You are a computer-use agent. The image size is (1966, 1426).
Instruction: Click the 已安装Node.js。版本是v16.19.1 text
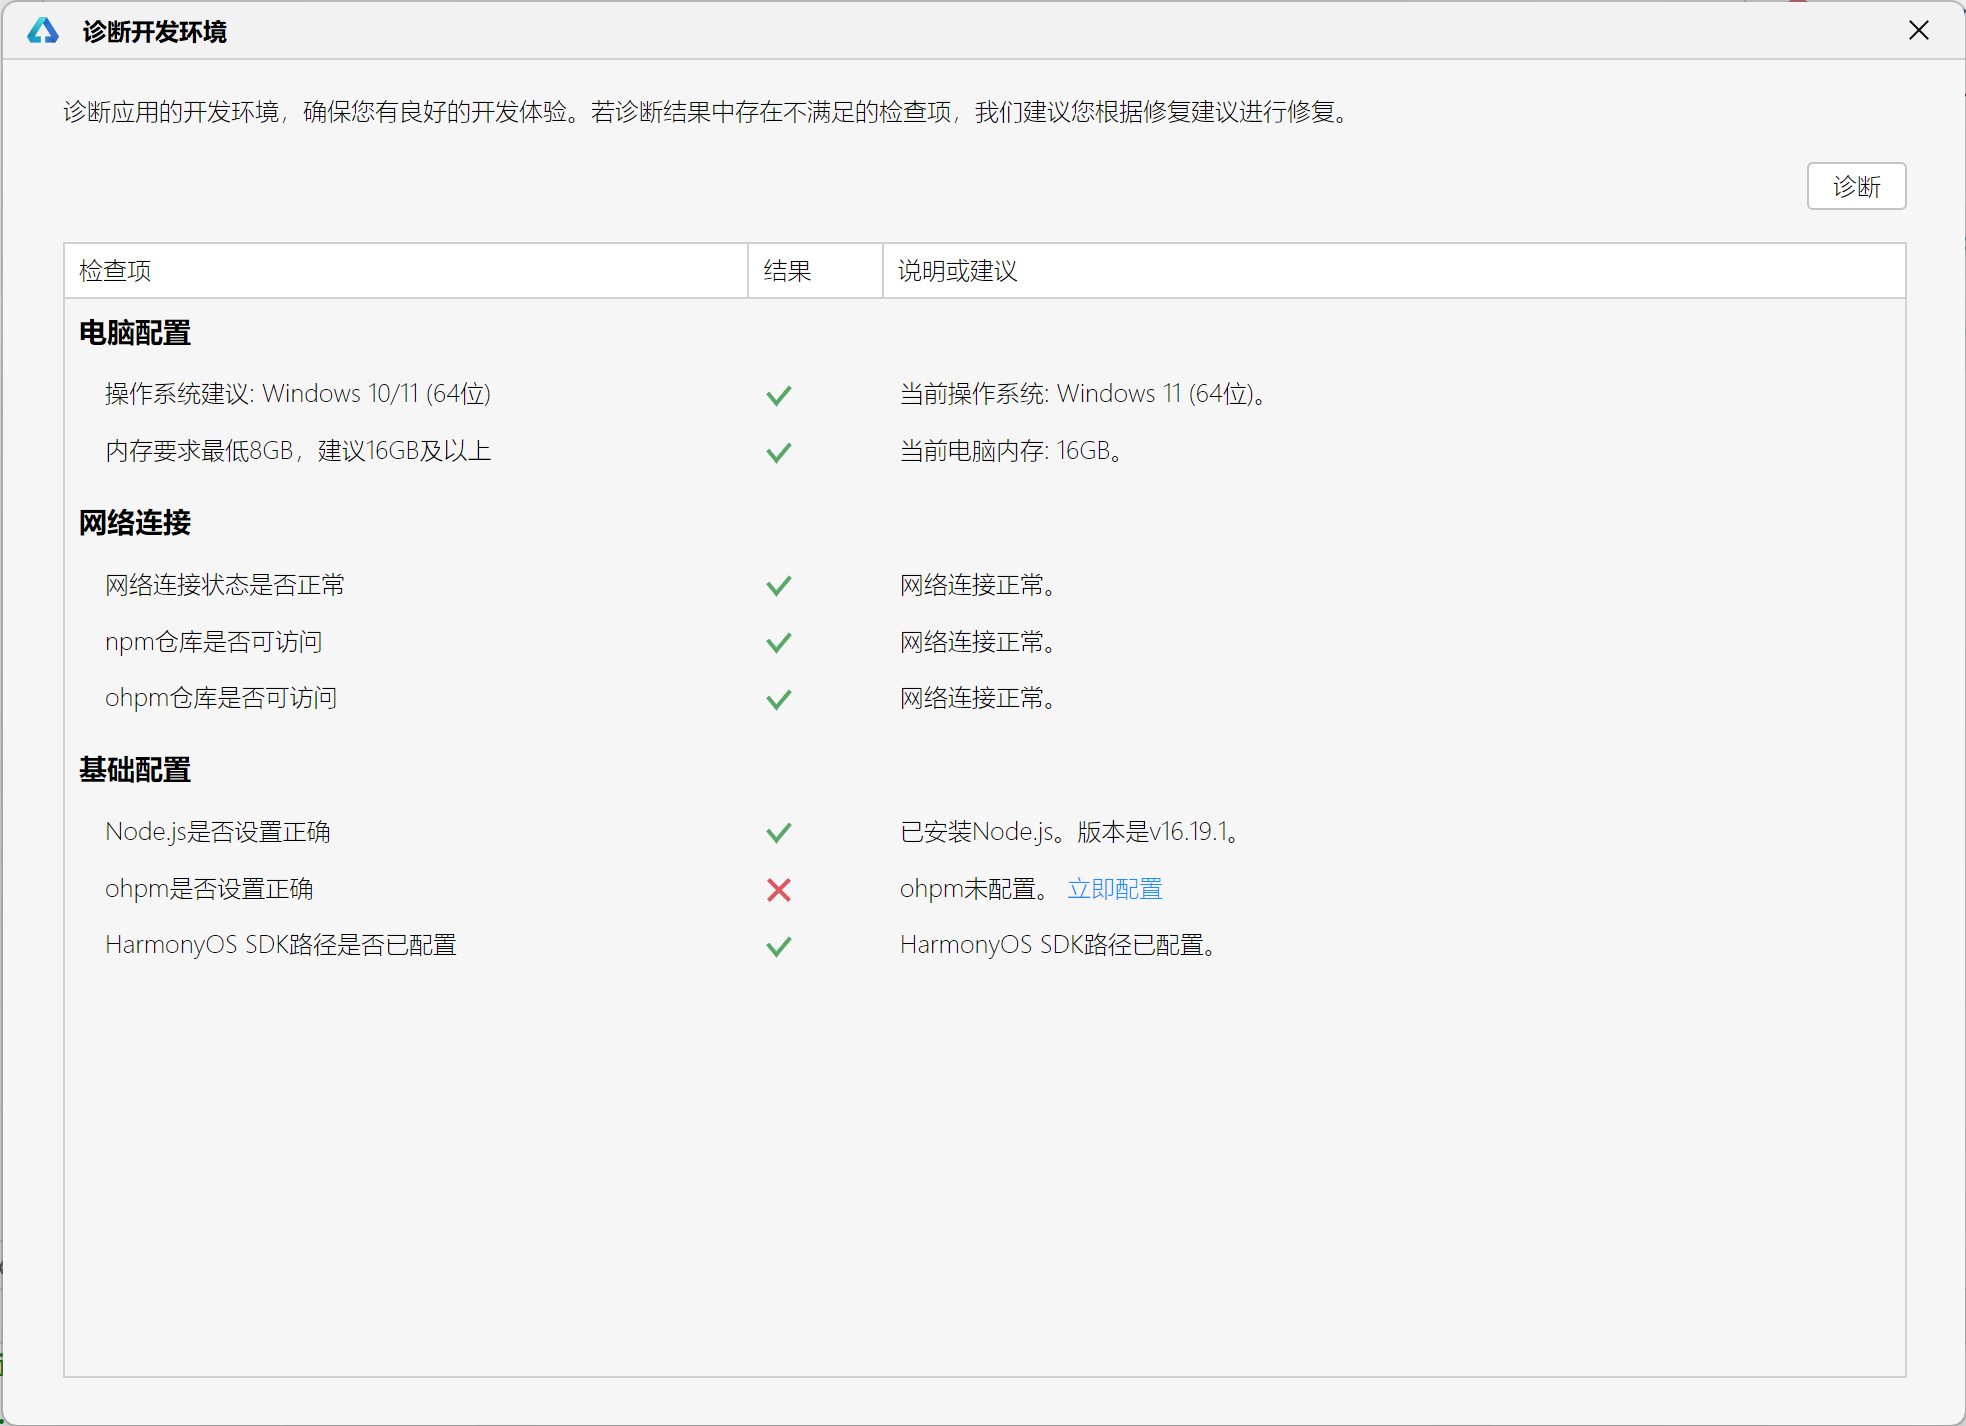(1070, 832)
